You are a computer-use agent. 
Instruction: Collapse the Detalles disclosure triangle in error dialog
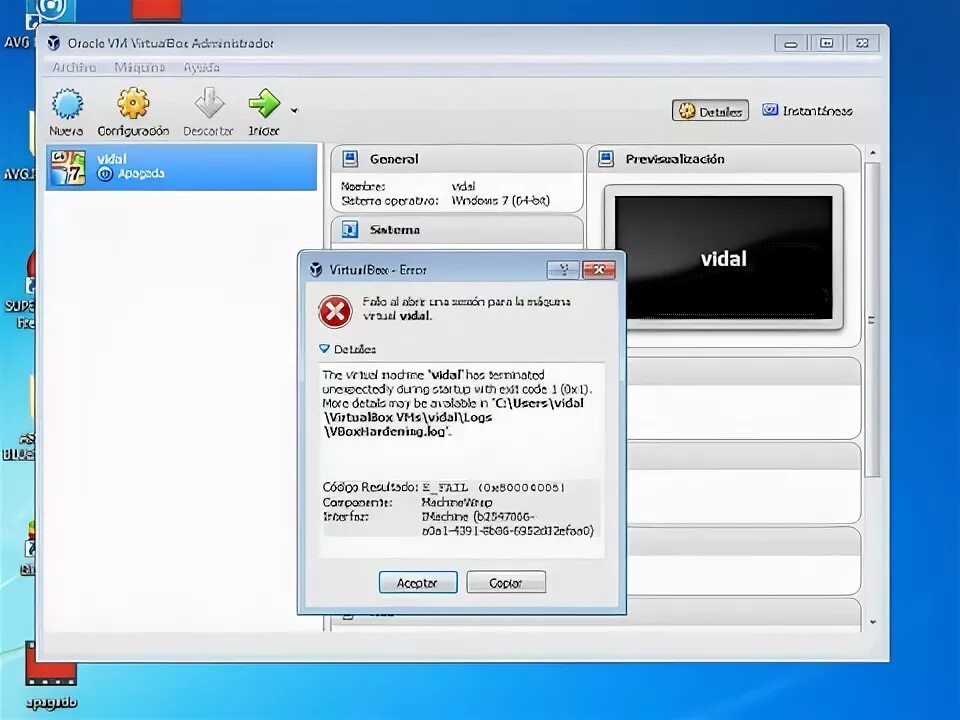(x=324, y=348)
